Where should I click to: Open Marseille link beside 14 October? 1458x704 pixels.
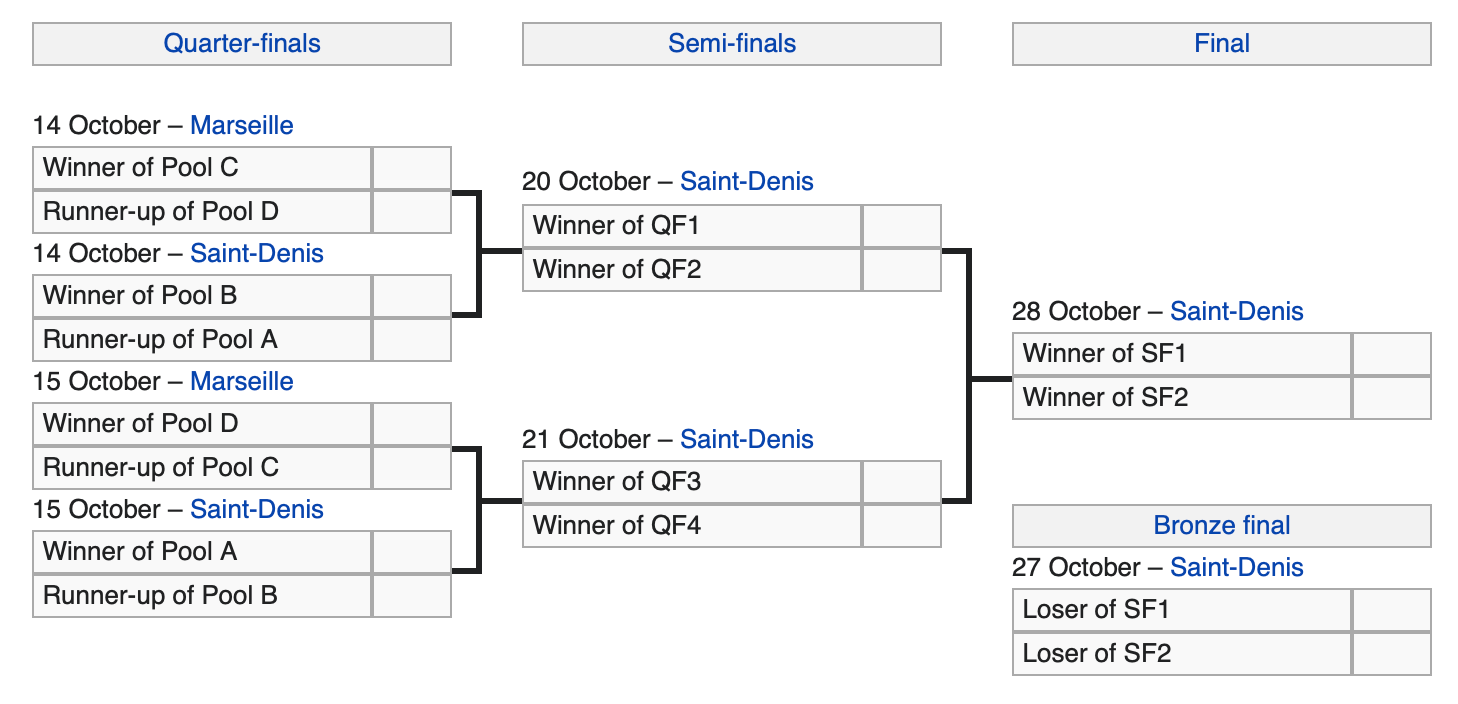click(x=242, y=126)
